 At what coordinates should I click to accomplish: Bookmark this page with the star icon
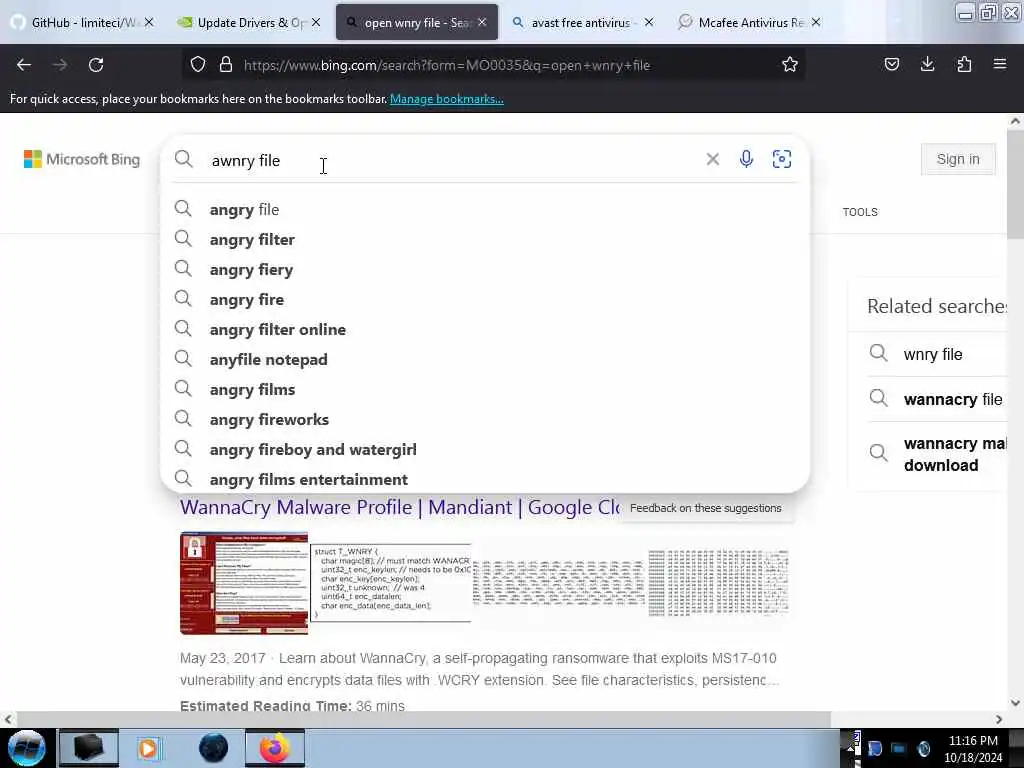pyautogui.click(x=790, y=65)
